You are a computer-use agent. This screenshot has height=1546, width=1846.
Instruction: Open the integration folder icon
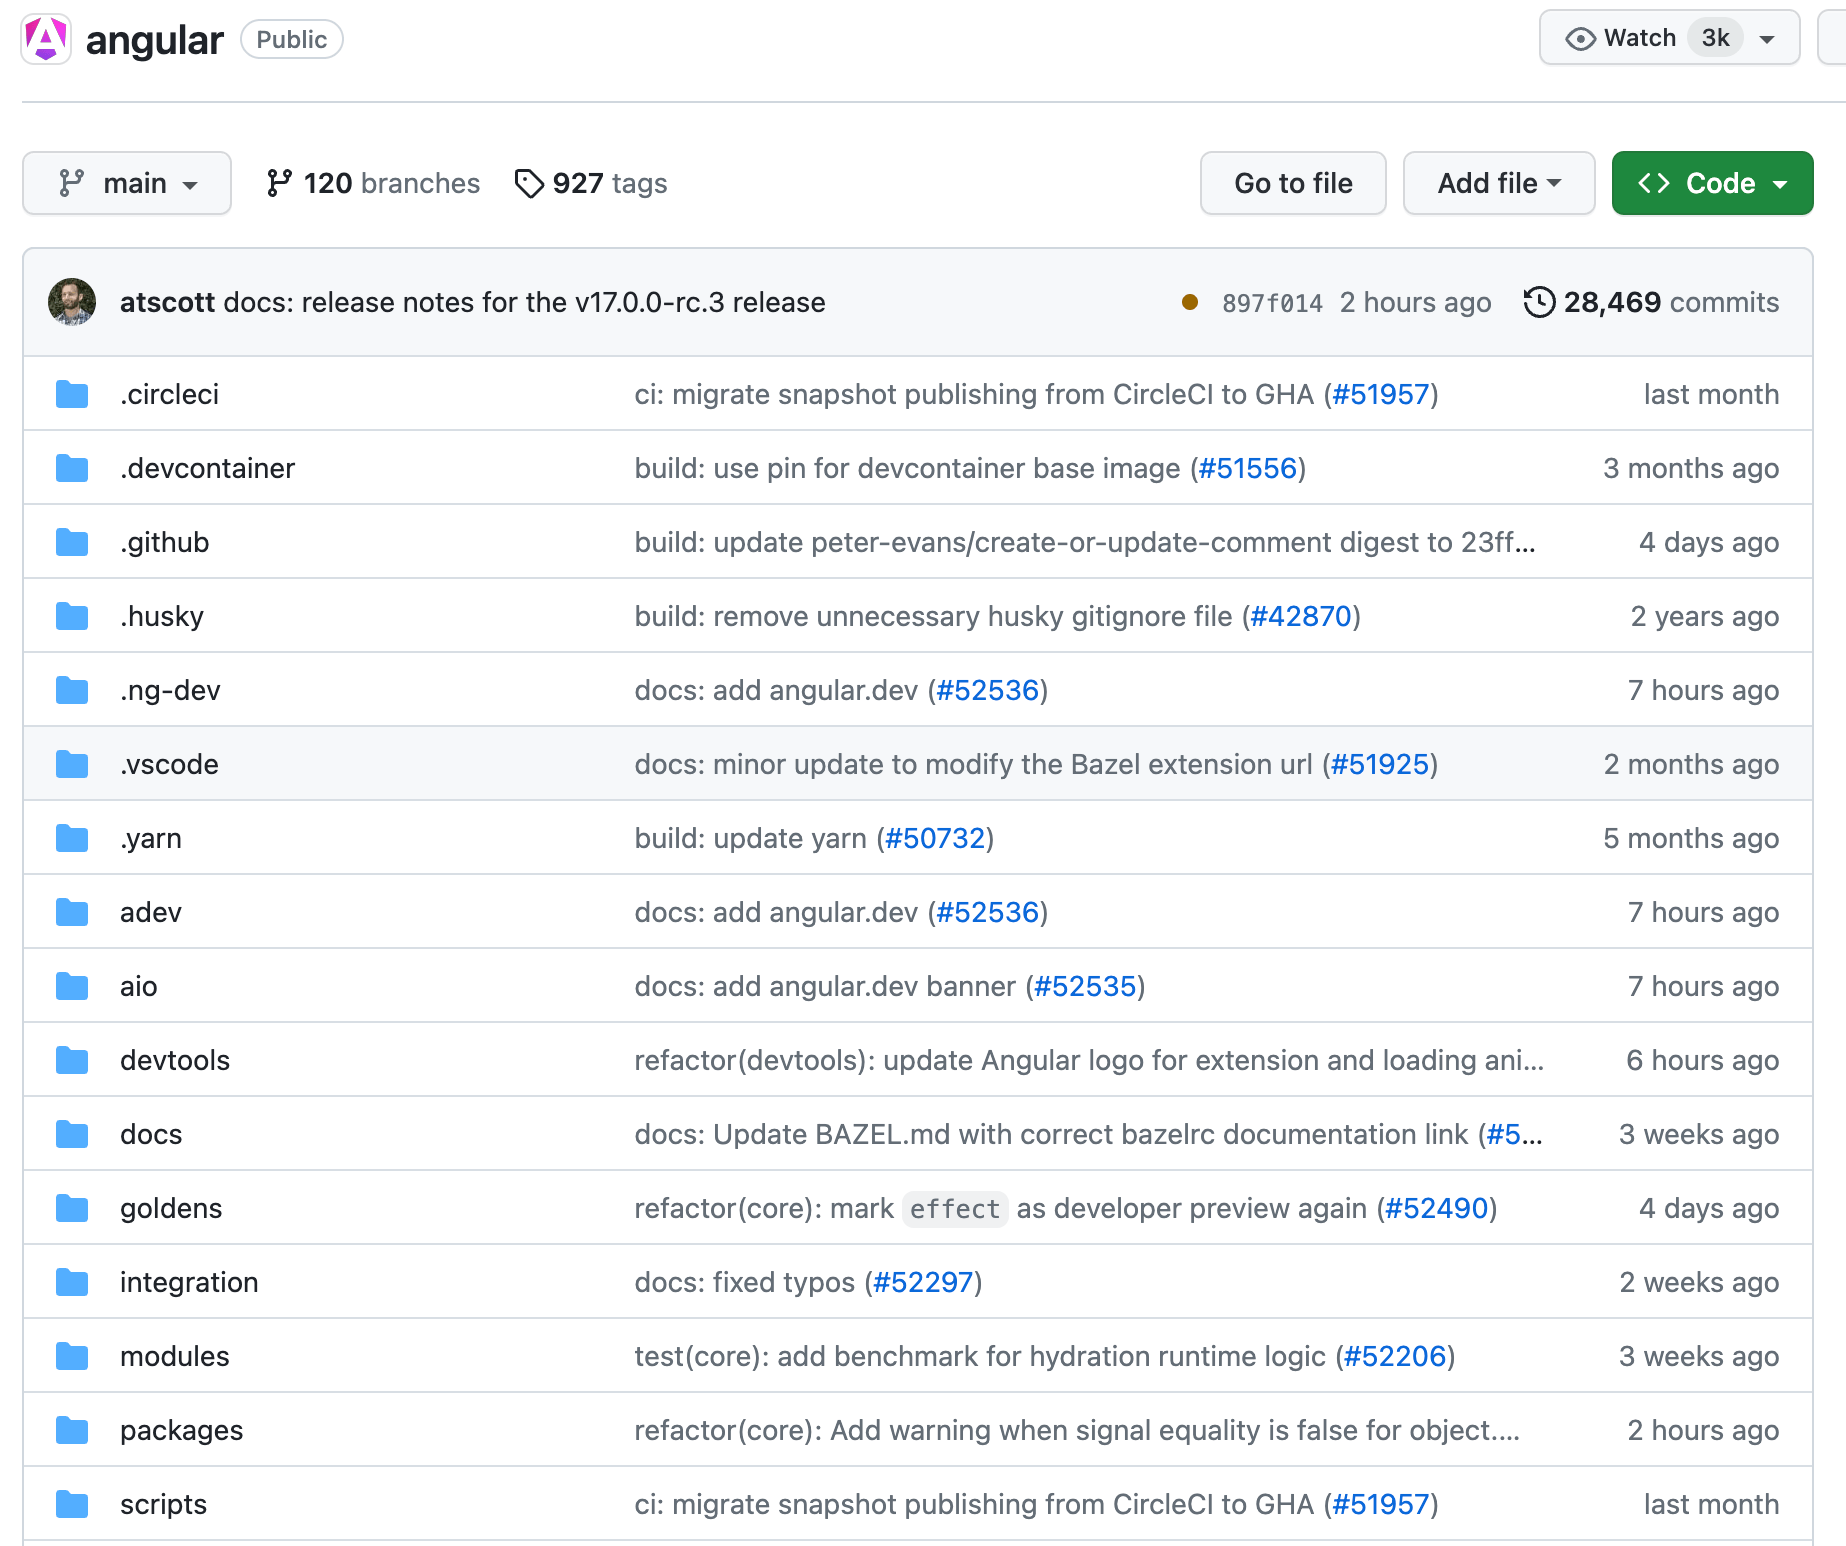point(72,1282)
